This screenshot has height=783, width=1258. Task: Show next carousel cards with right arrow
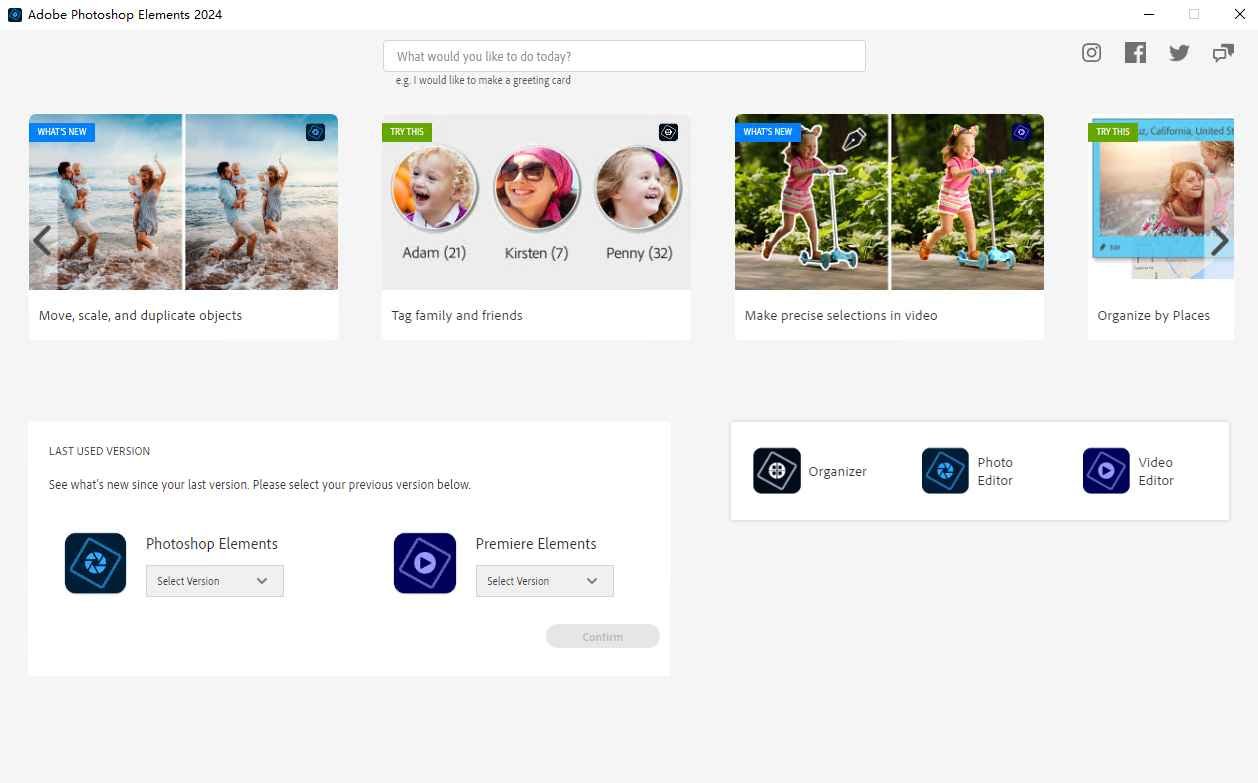click(1220, 240)
